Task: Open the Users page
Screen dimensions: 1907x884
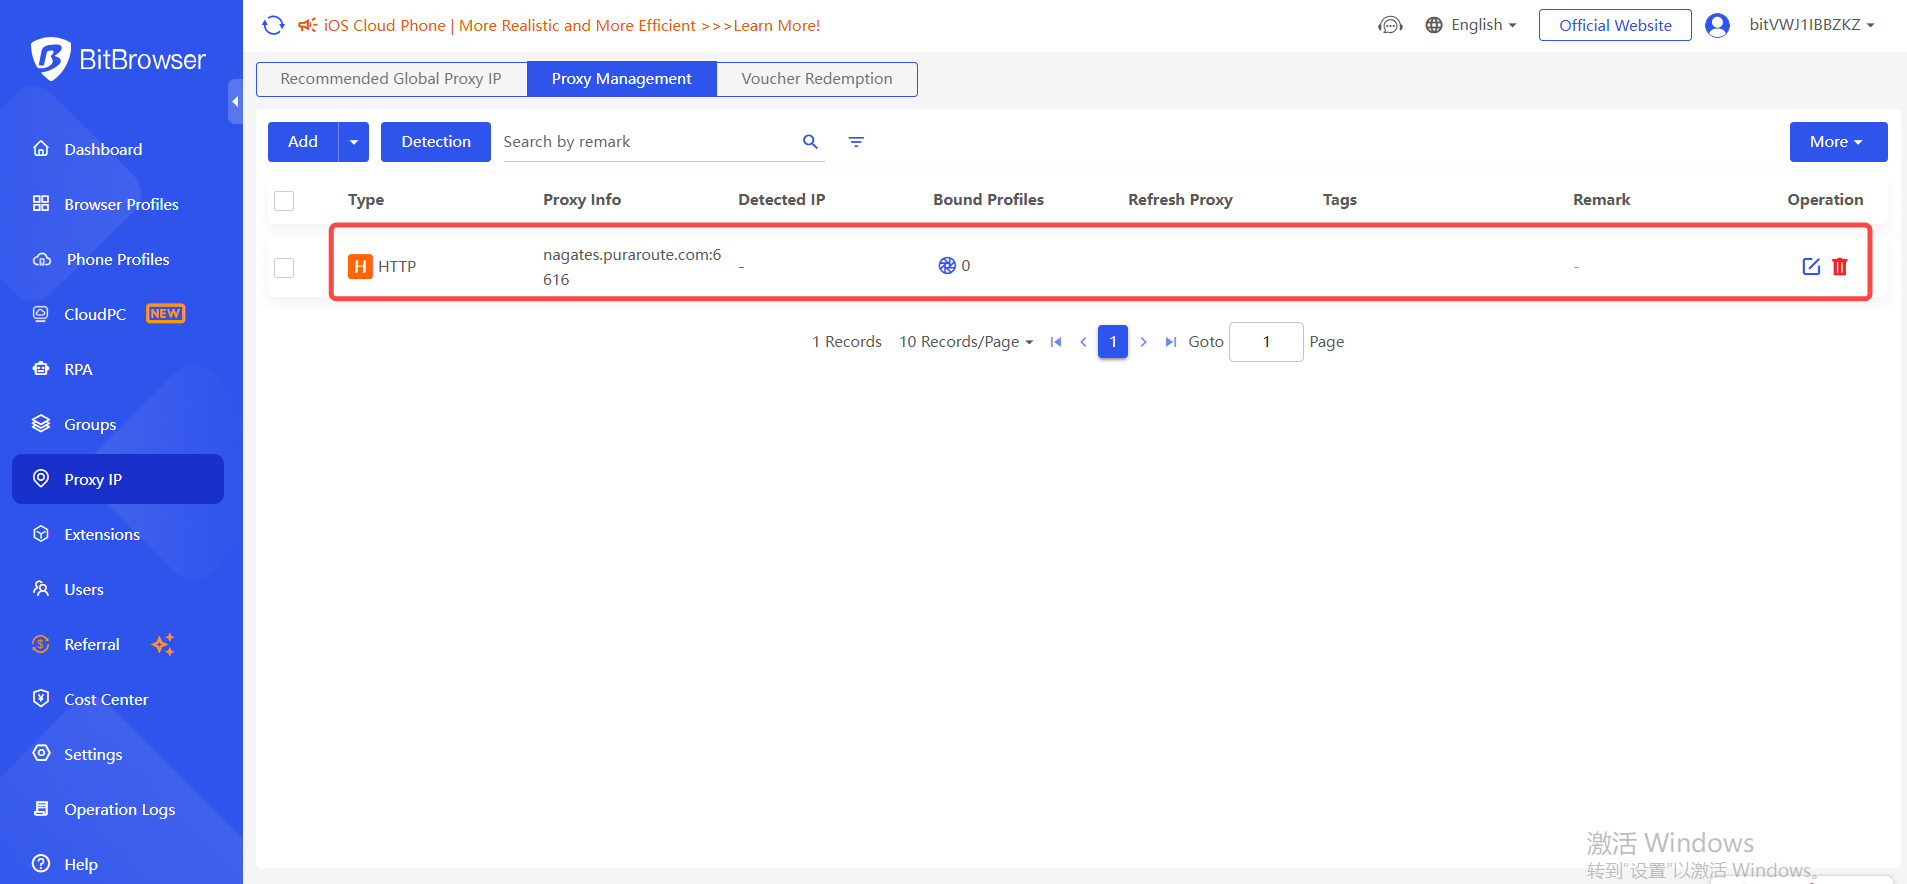Action: (x=118, y=589)
